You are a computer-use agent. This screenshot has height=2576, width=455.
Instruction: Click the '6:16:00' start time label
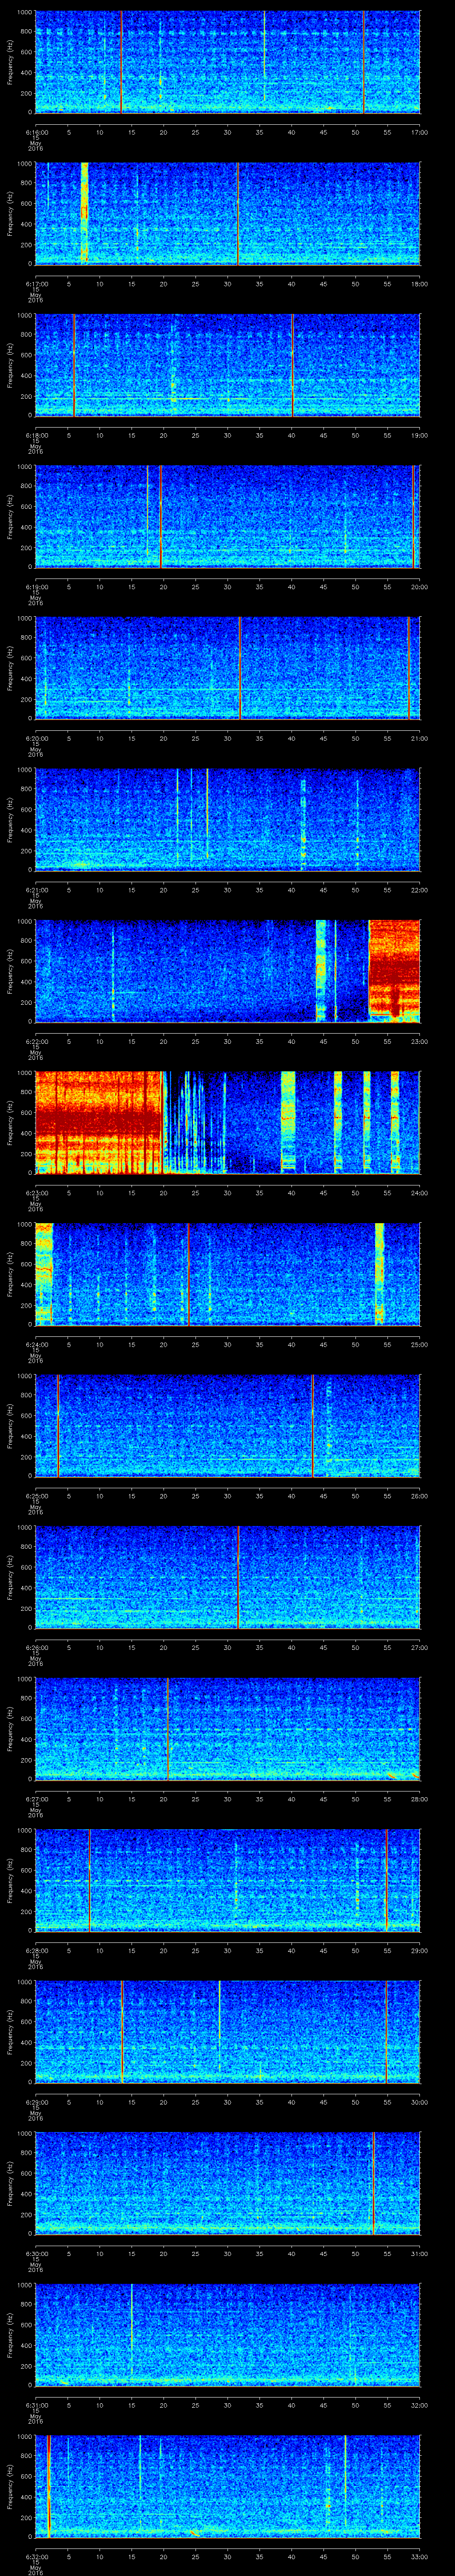[x=36, y=132]
